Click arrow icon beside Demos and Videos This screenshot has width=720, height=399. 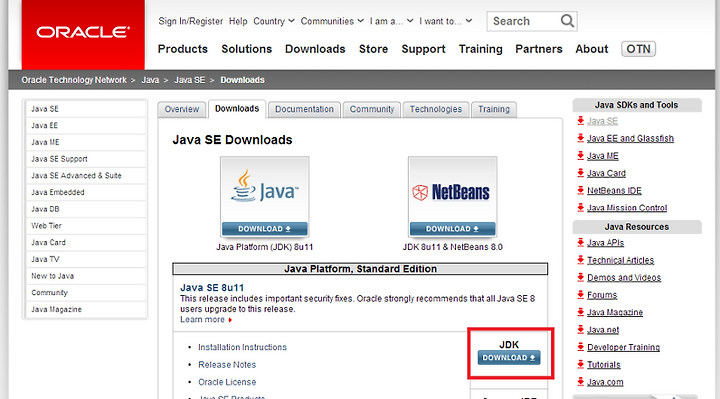tap(580, 277)
